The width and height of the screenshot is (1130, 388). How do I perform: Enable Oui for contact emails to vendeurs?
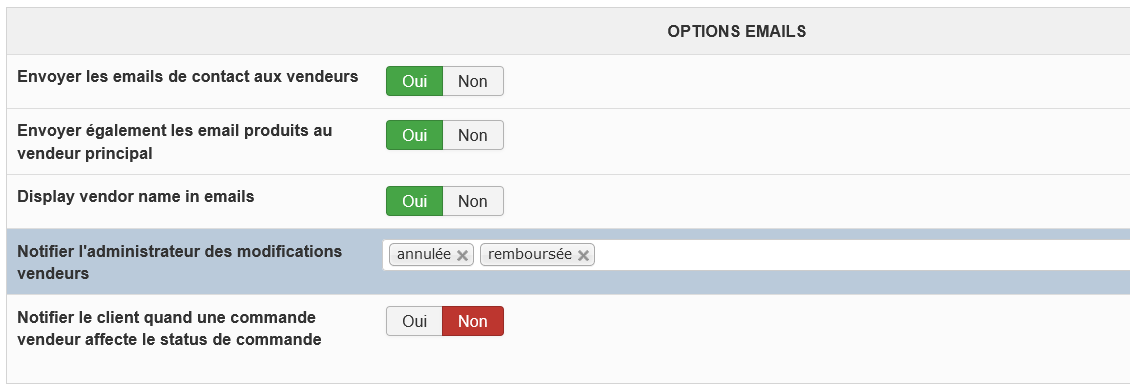(414, 81)
